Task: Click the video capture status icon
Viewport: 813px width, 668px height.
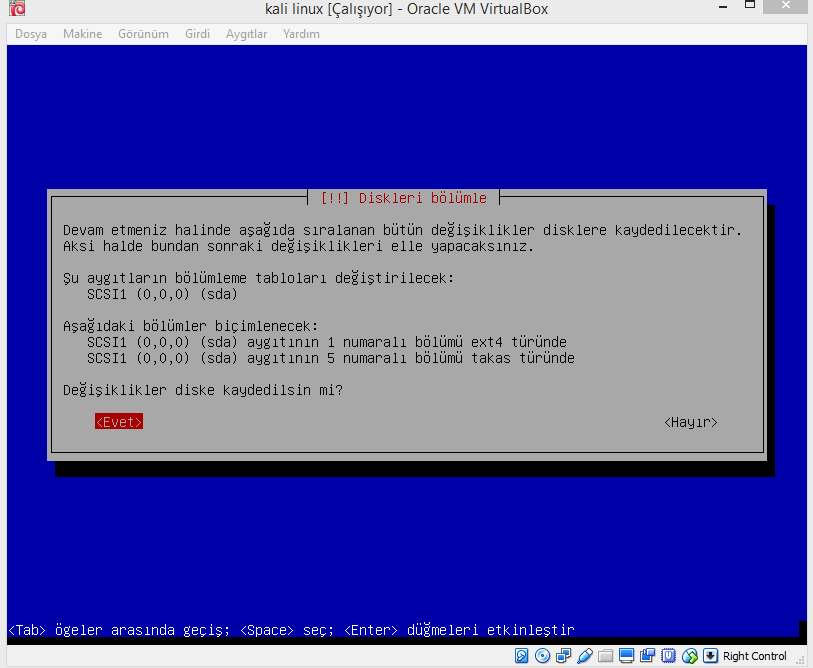Action: pyautogui.click(x=648, y=656)
